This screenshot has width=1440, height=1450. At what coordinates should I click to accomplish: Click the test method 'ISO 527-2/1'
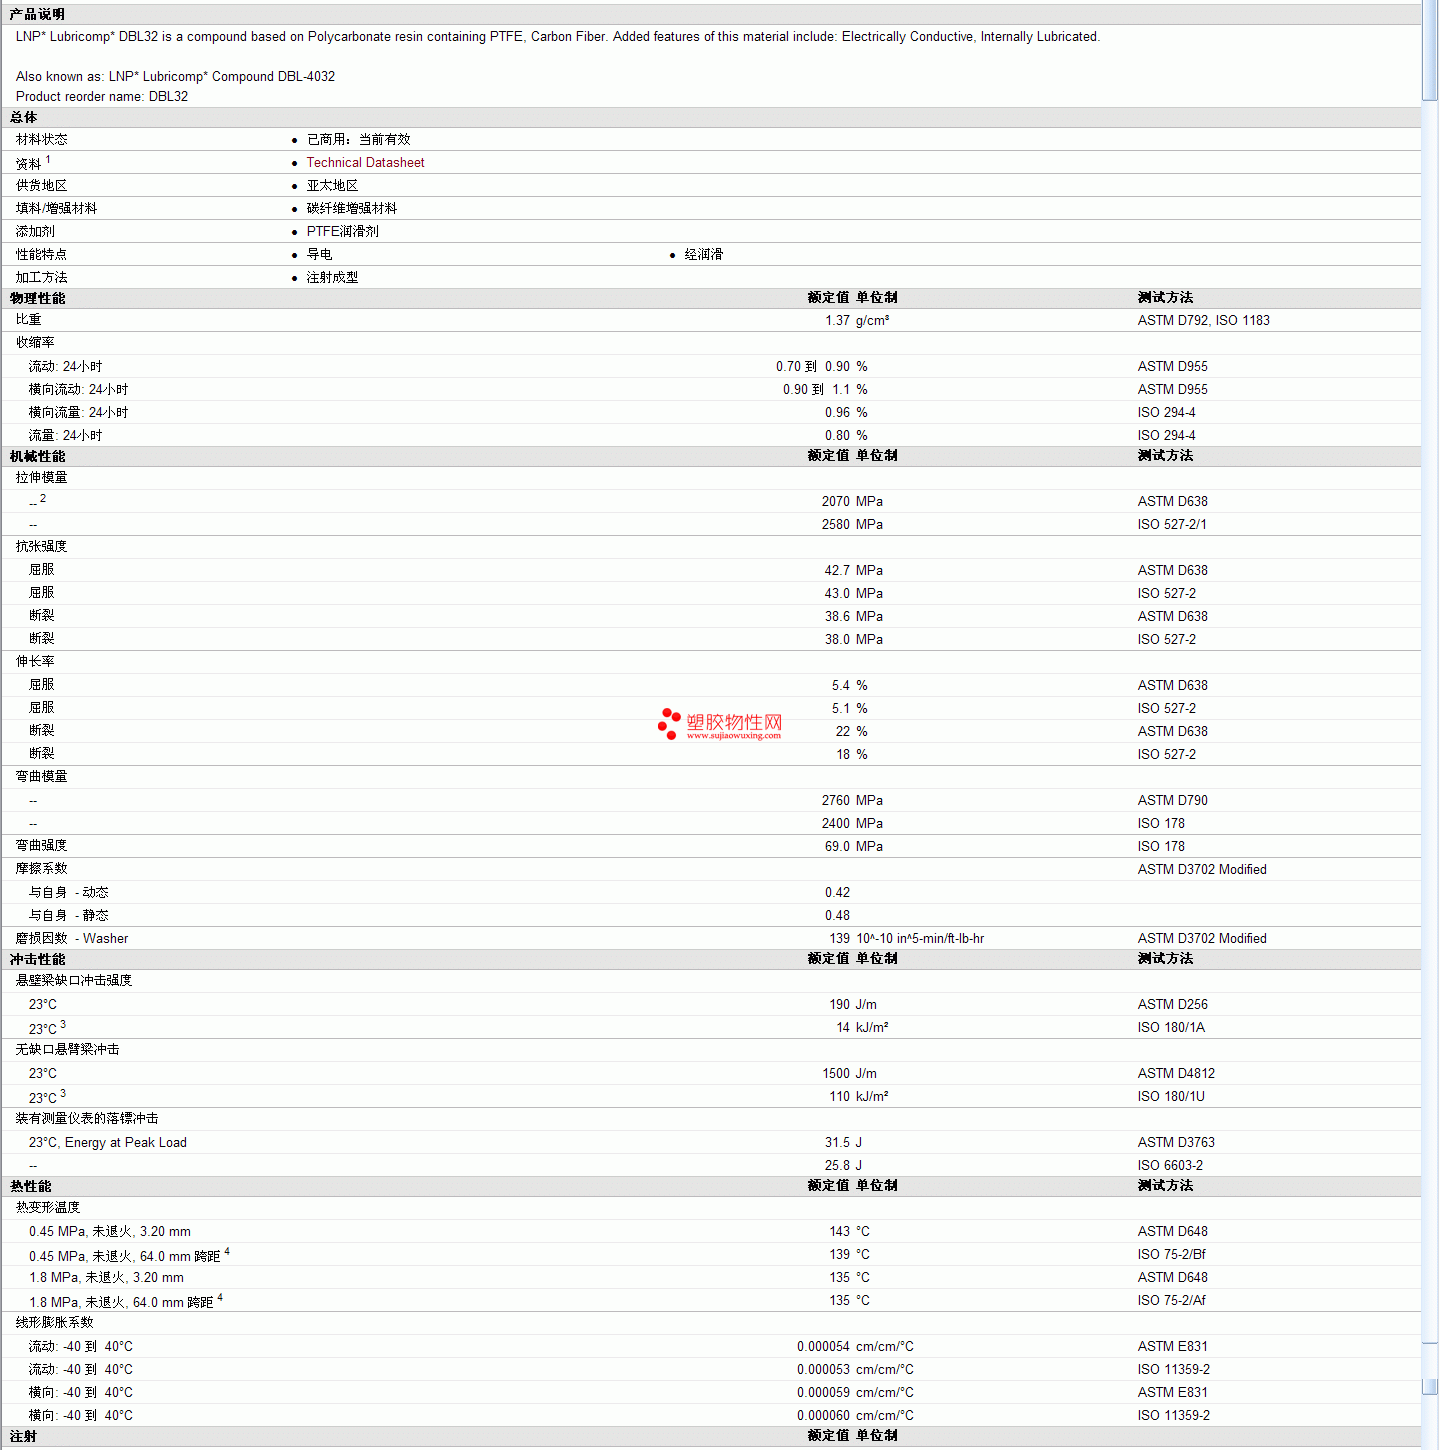tap(1172, 524)
